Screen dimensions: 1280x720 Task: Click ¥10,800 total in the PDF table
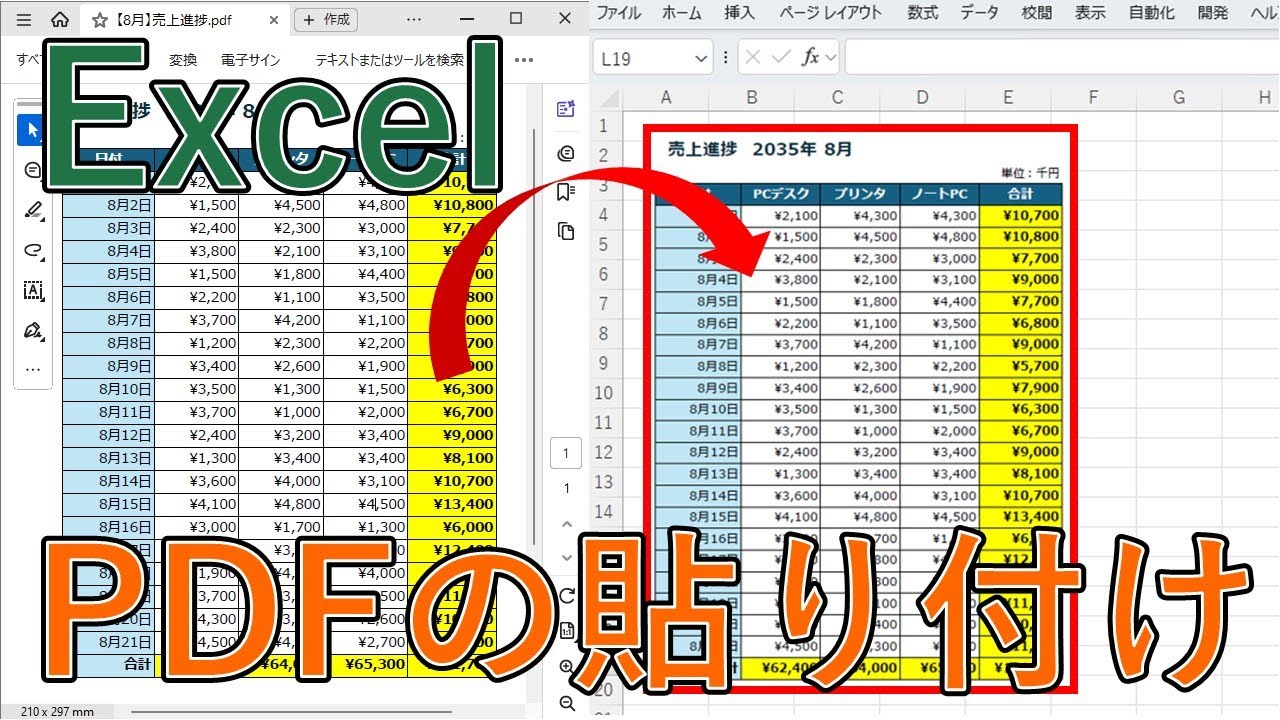(452, 205)
